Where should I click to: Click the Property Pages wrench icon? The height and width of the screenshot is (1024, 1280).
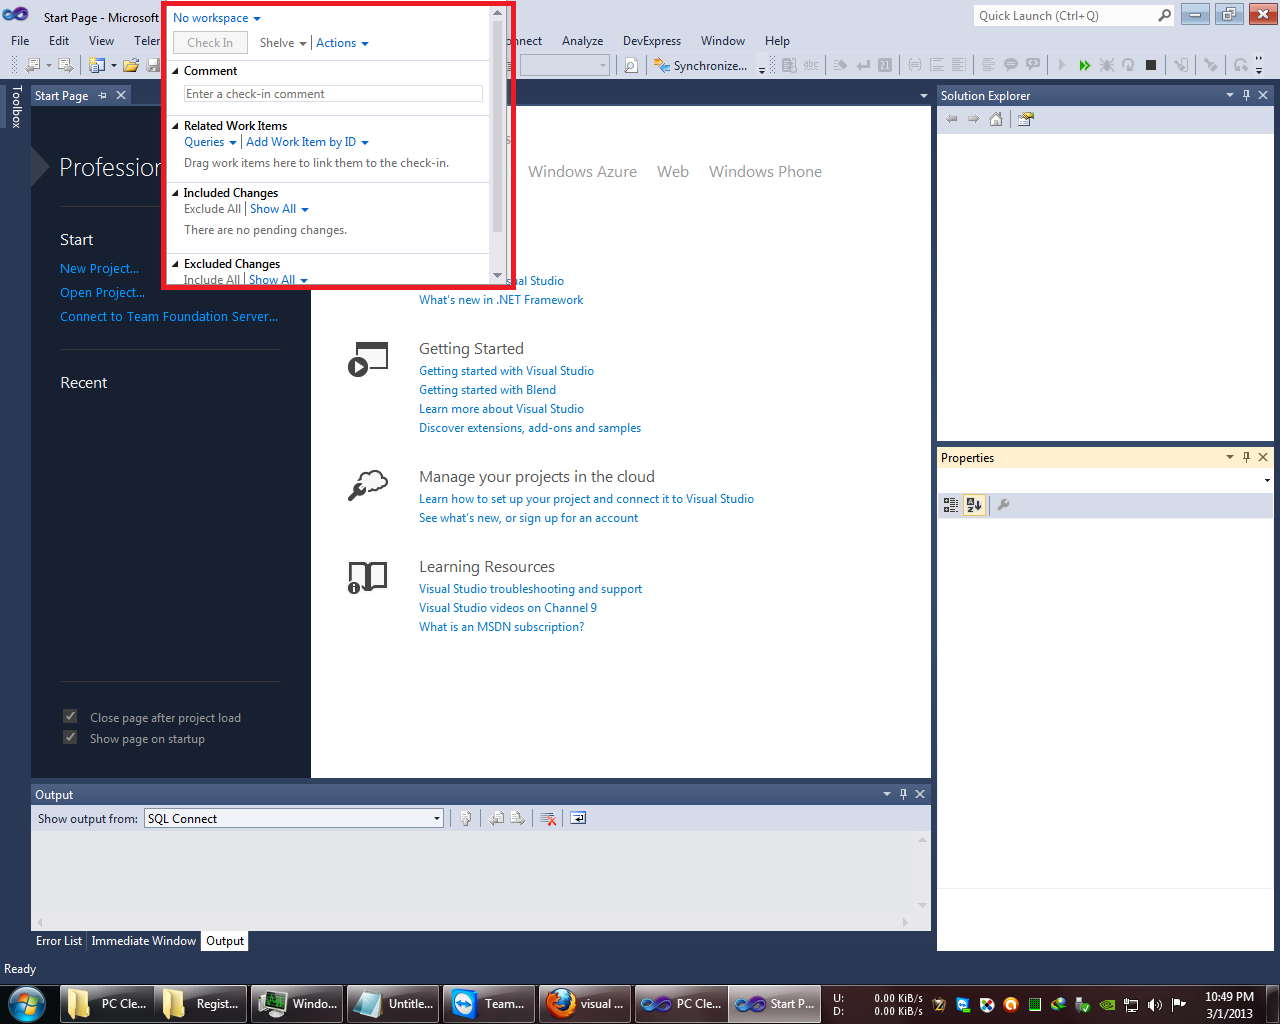1003,505
